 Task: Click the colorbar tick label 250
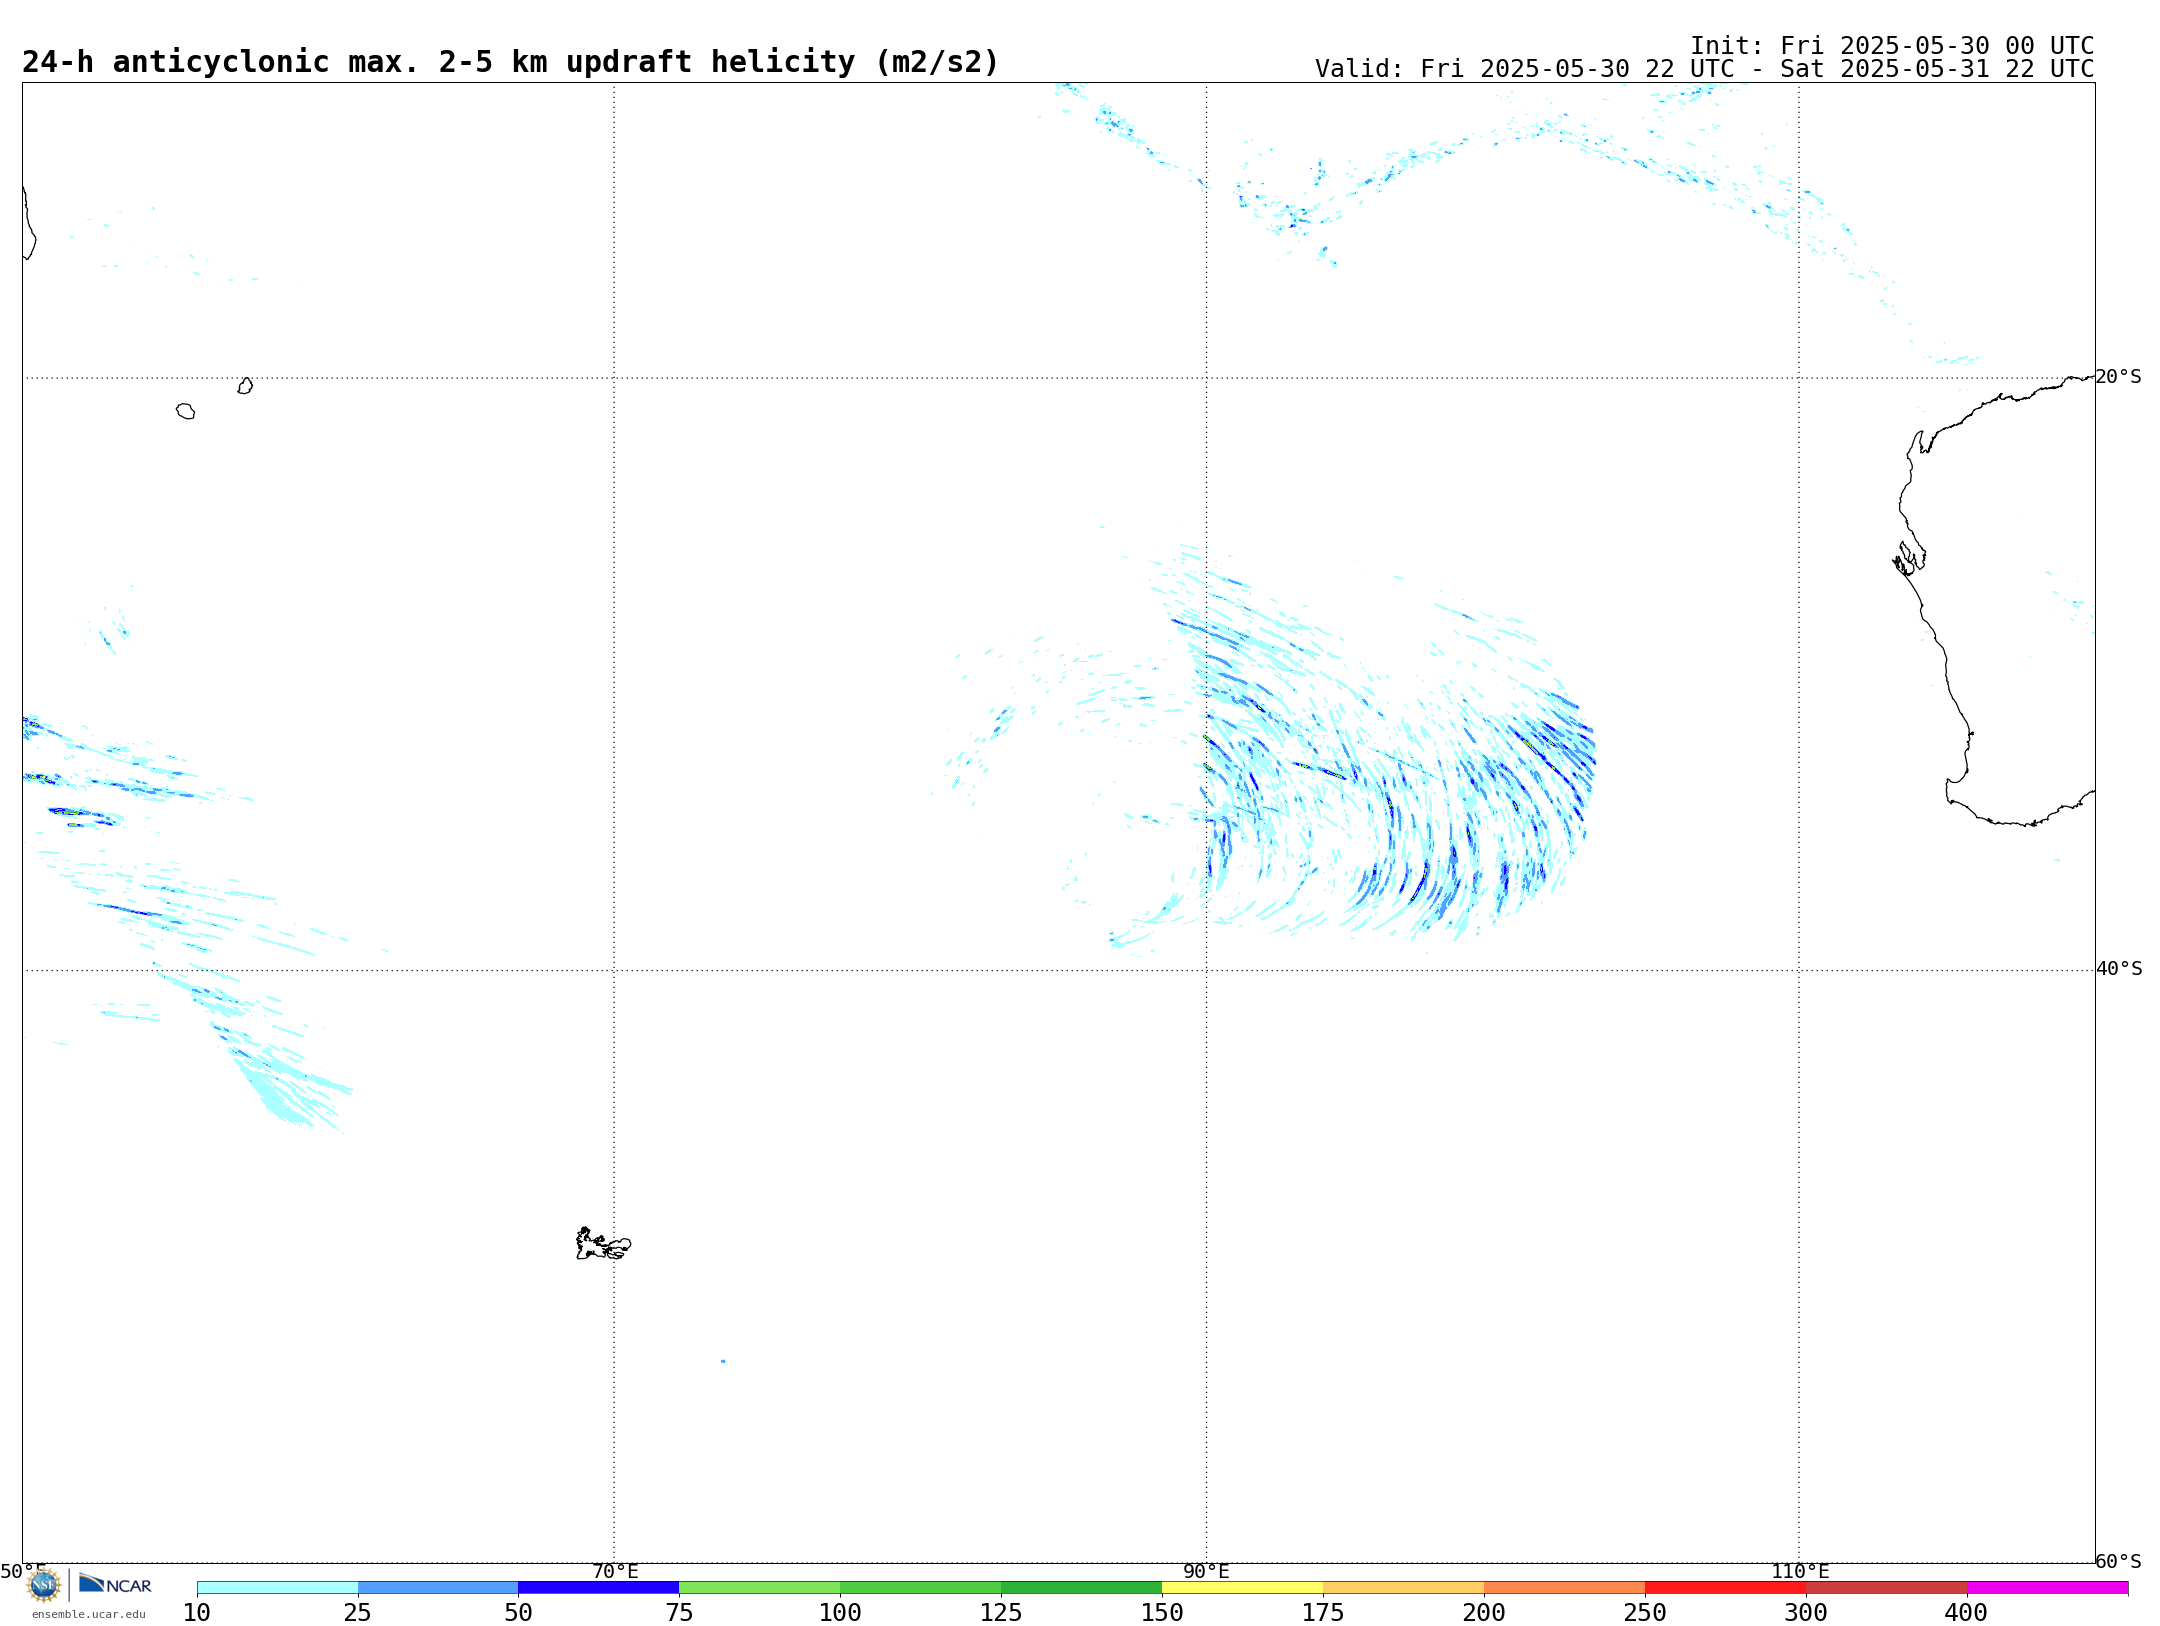pos(1645,1612)
